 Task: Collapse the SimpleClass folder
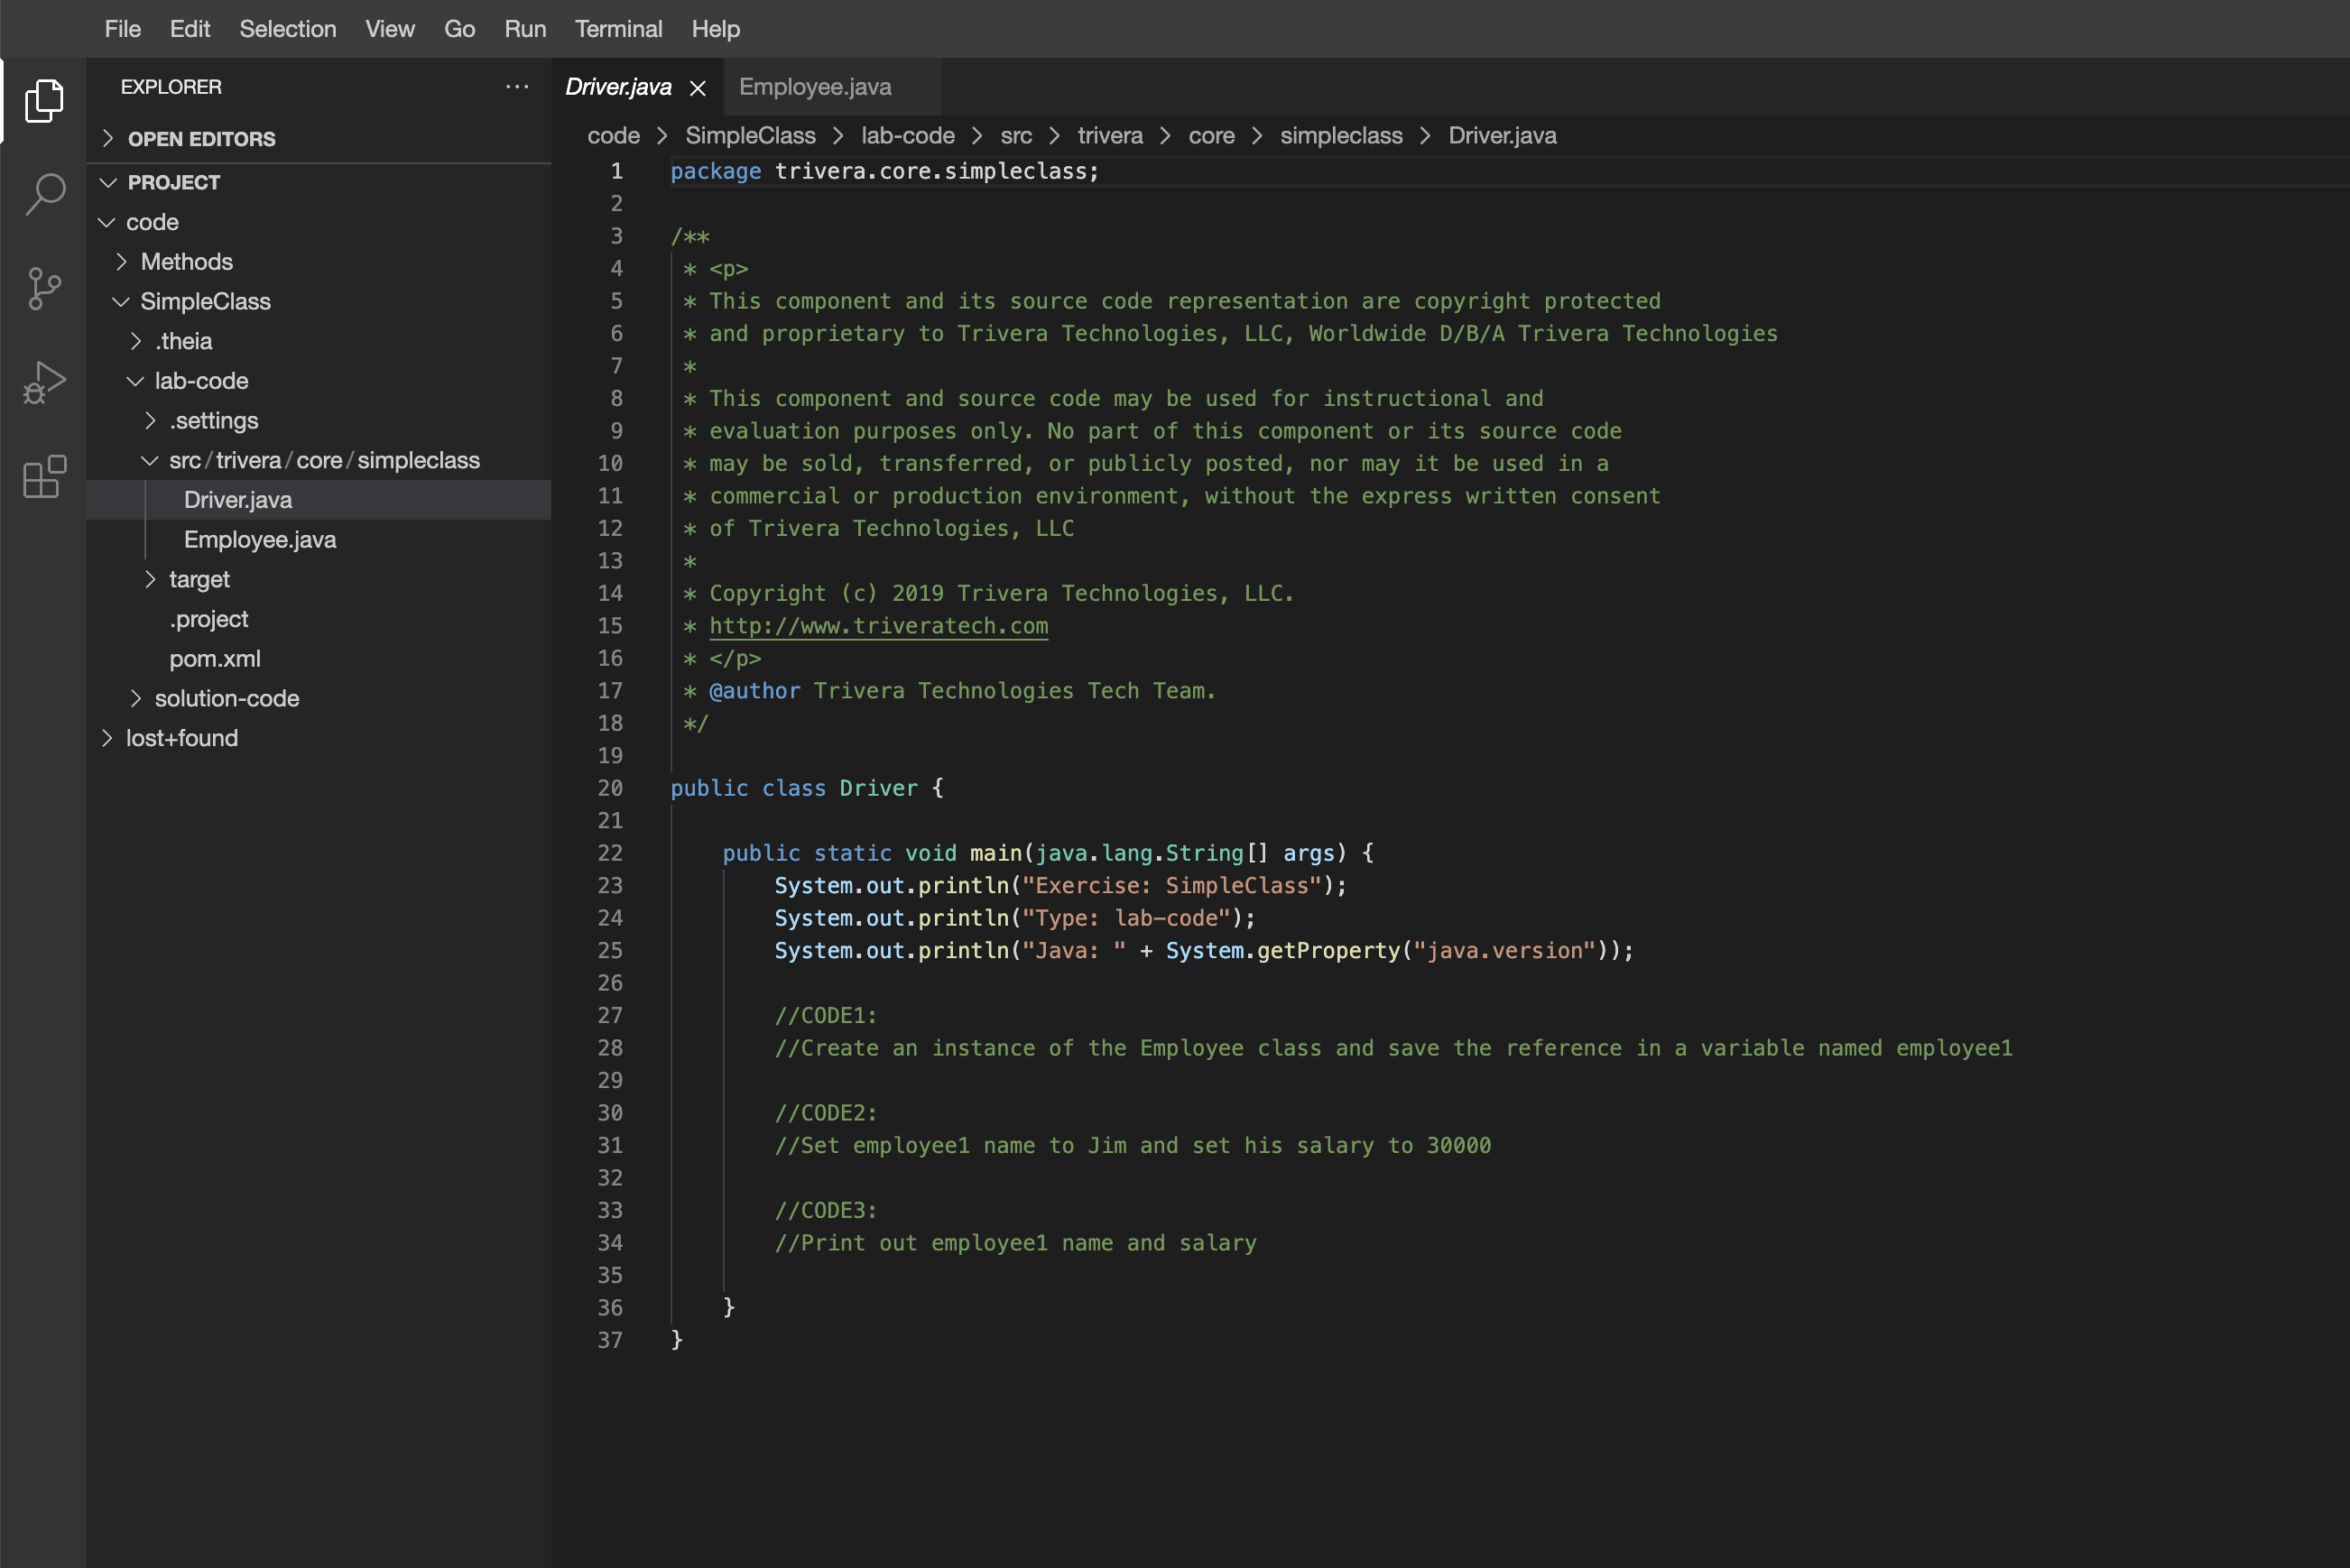[x=205, y=301]
